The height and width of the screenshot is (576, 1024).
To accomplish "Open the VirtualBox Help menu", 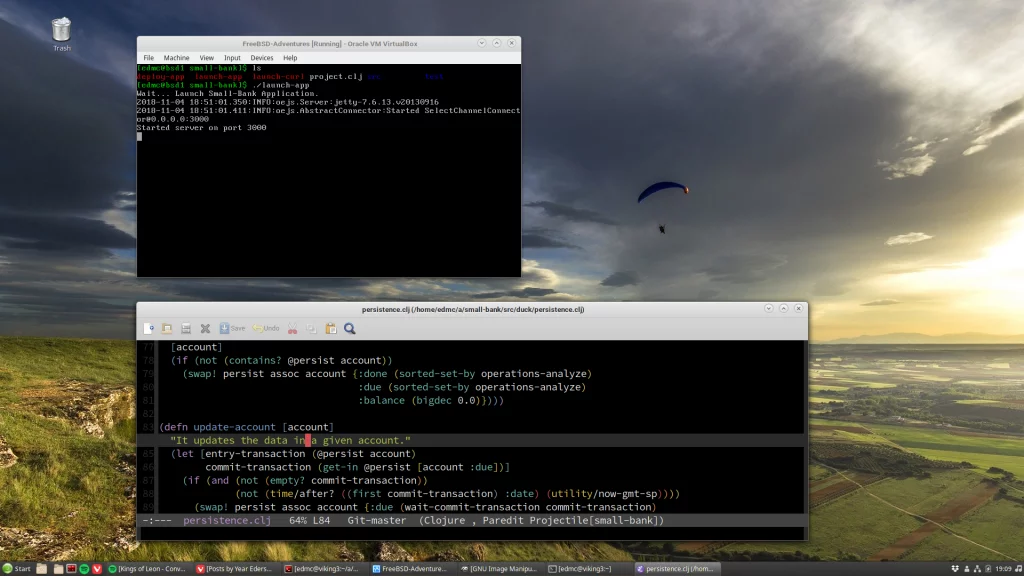I will pos(290,58).
